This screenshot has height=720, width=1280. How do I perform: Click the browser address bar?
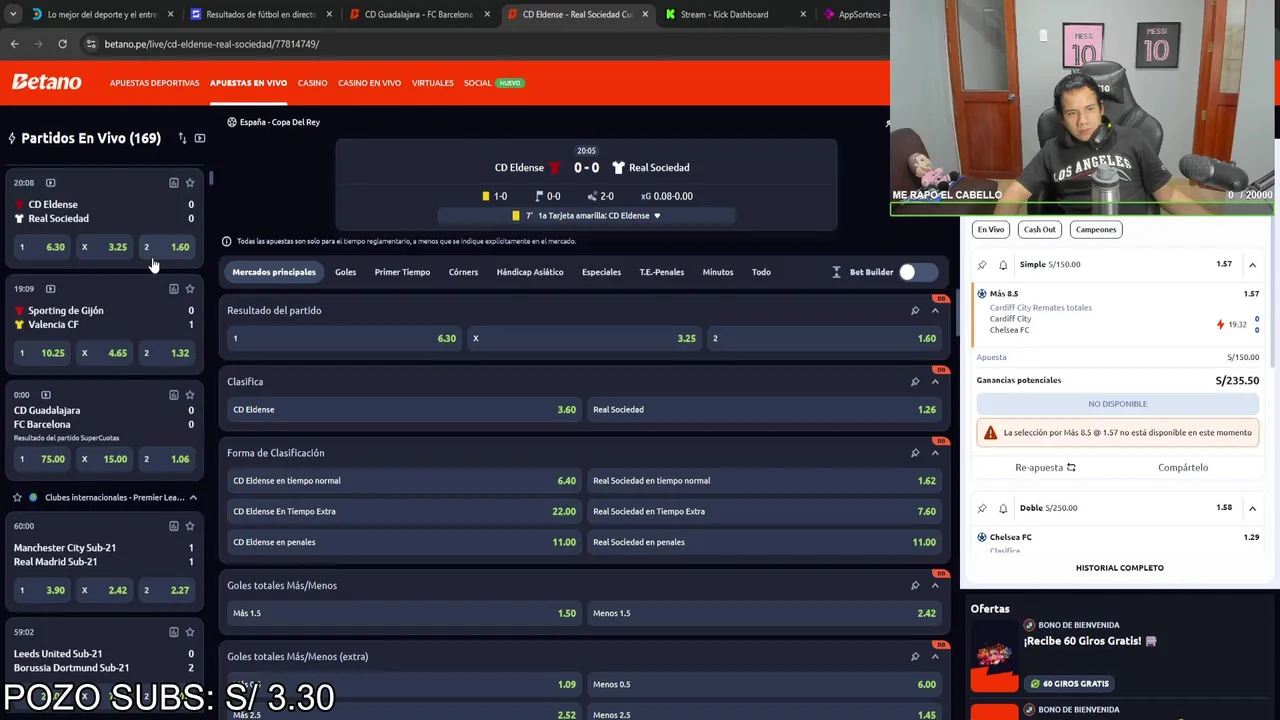(480, 44)
